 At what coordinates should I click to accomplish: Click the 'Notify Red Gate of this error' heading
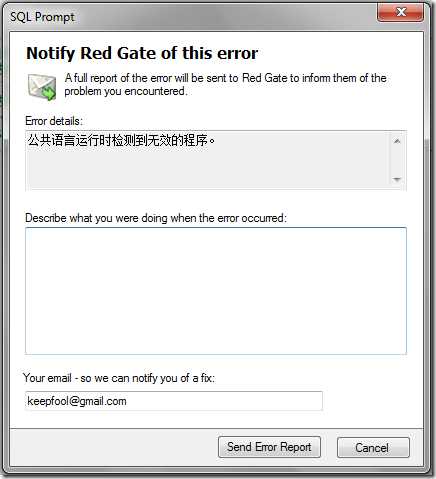coord(142,53)
